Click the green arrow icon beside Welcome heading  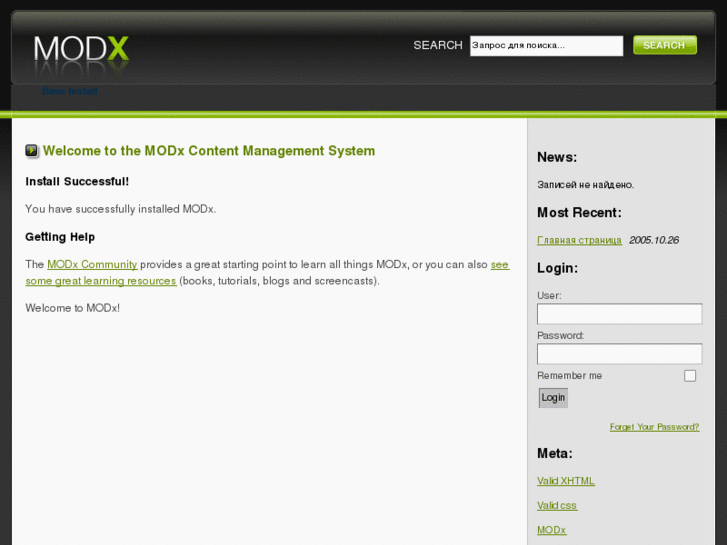[32, 151]
